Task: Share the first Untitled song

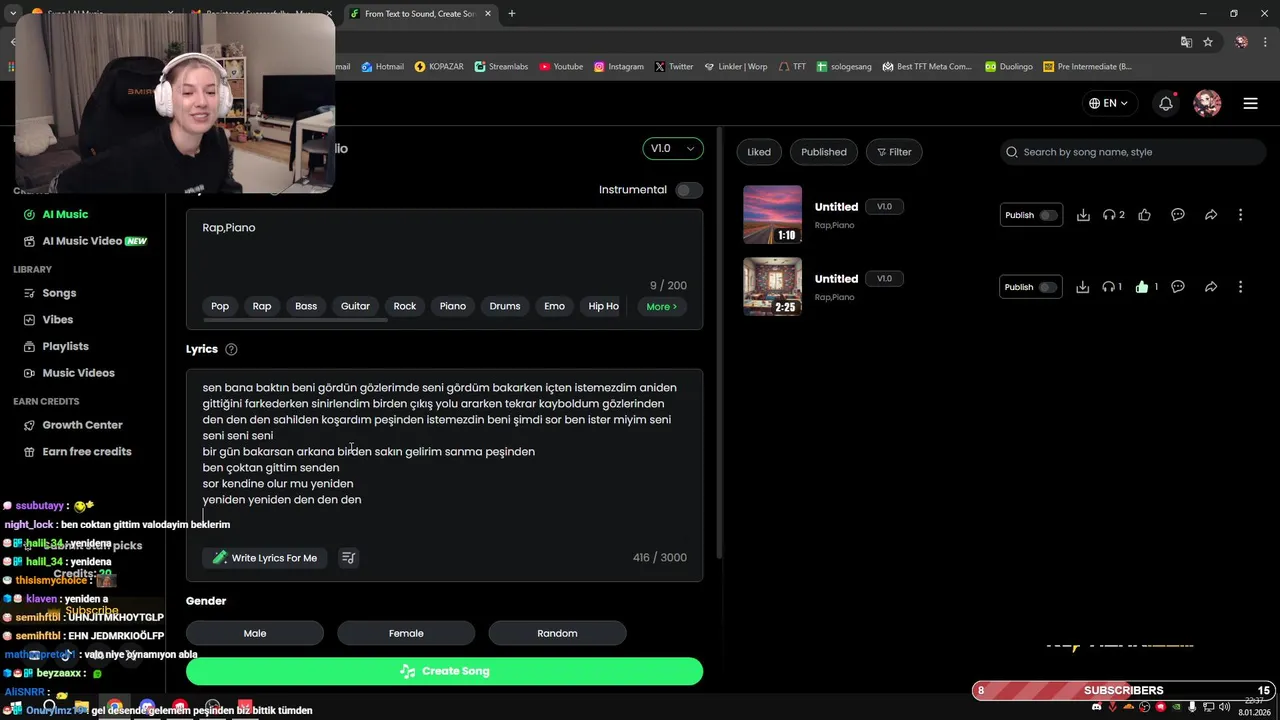Action: point(1211,215)
